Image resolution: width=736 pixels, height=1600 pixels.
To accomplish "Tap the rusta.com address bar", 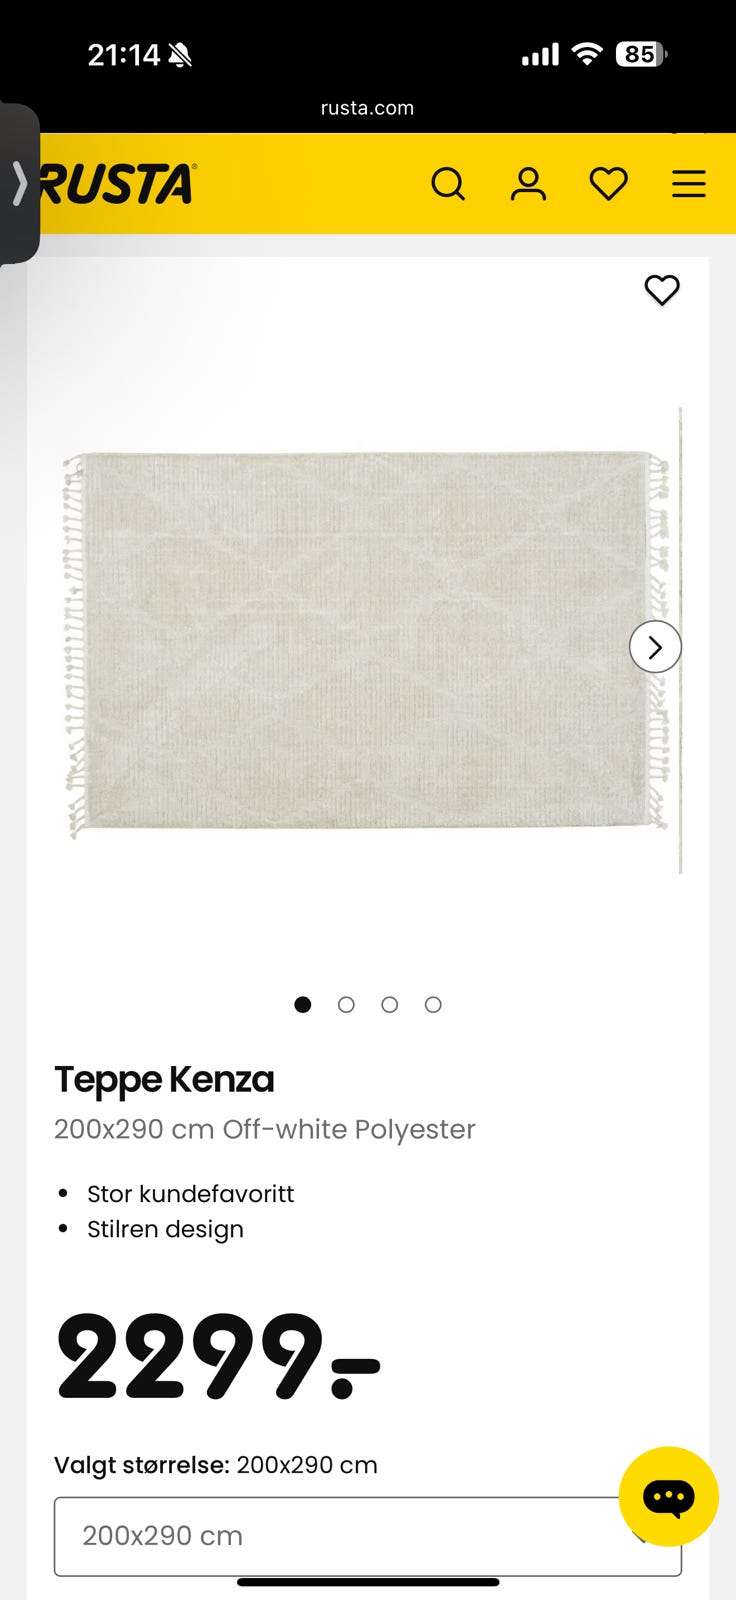I will click(x=367, y=108).
